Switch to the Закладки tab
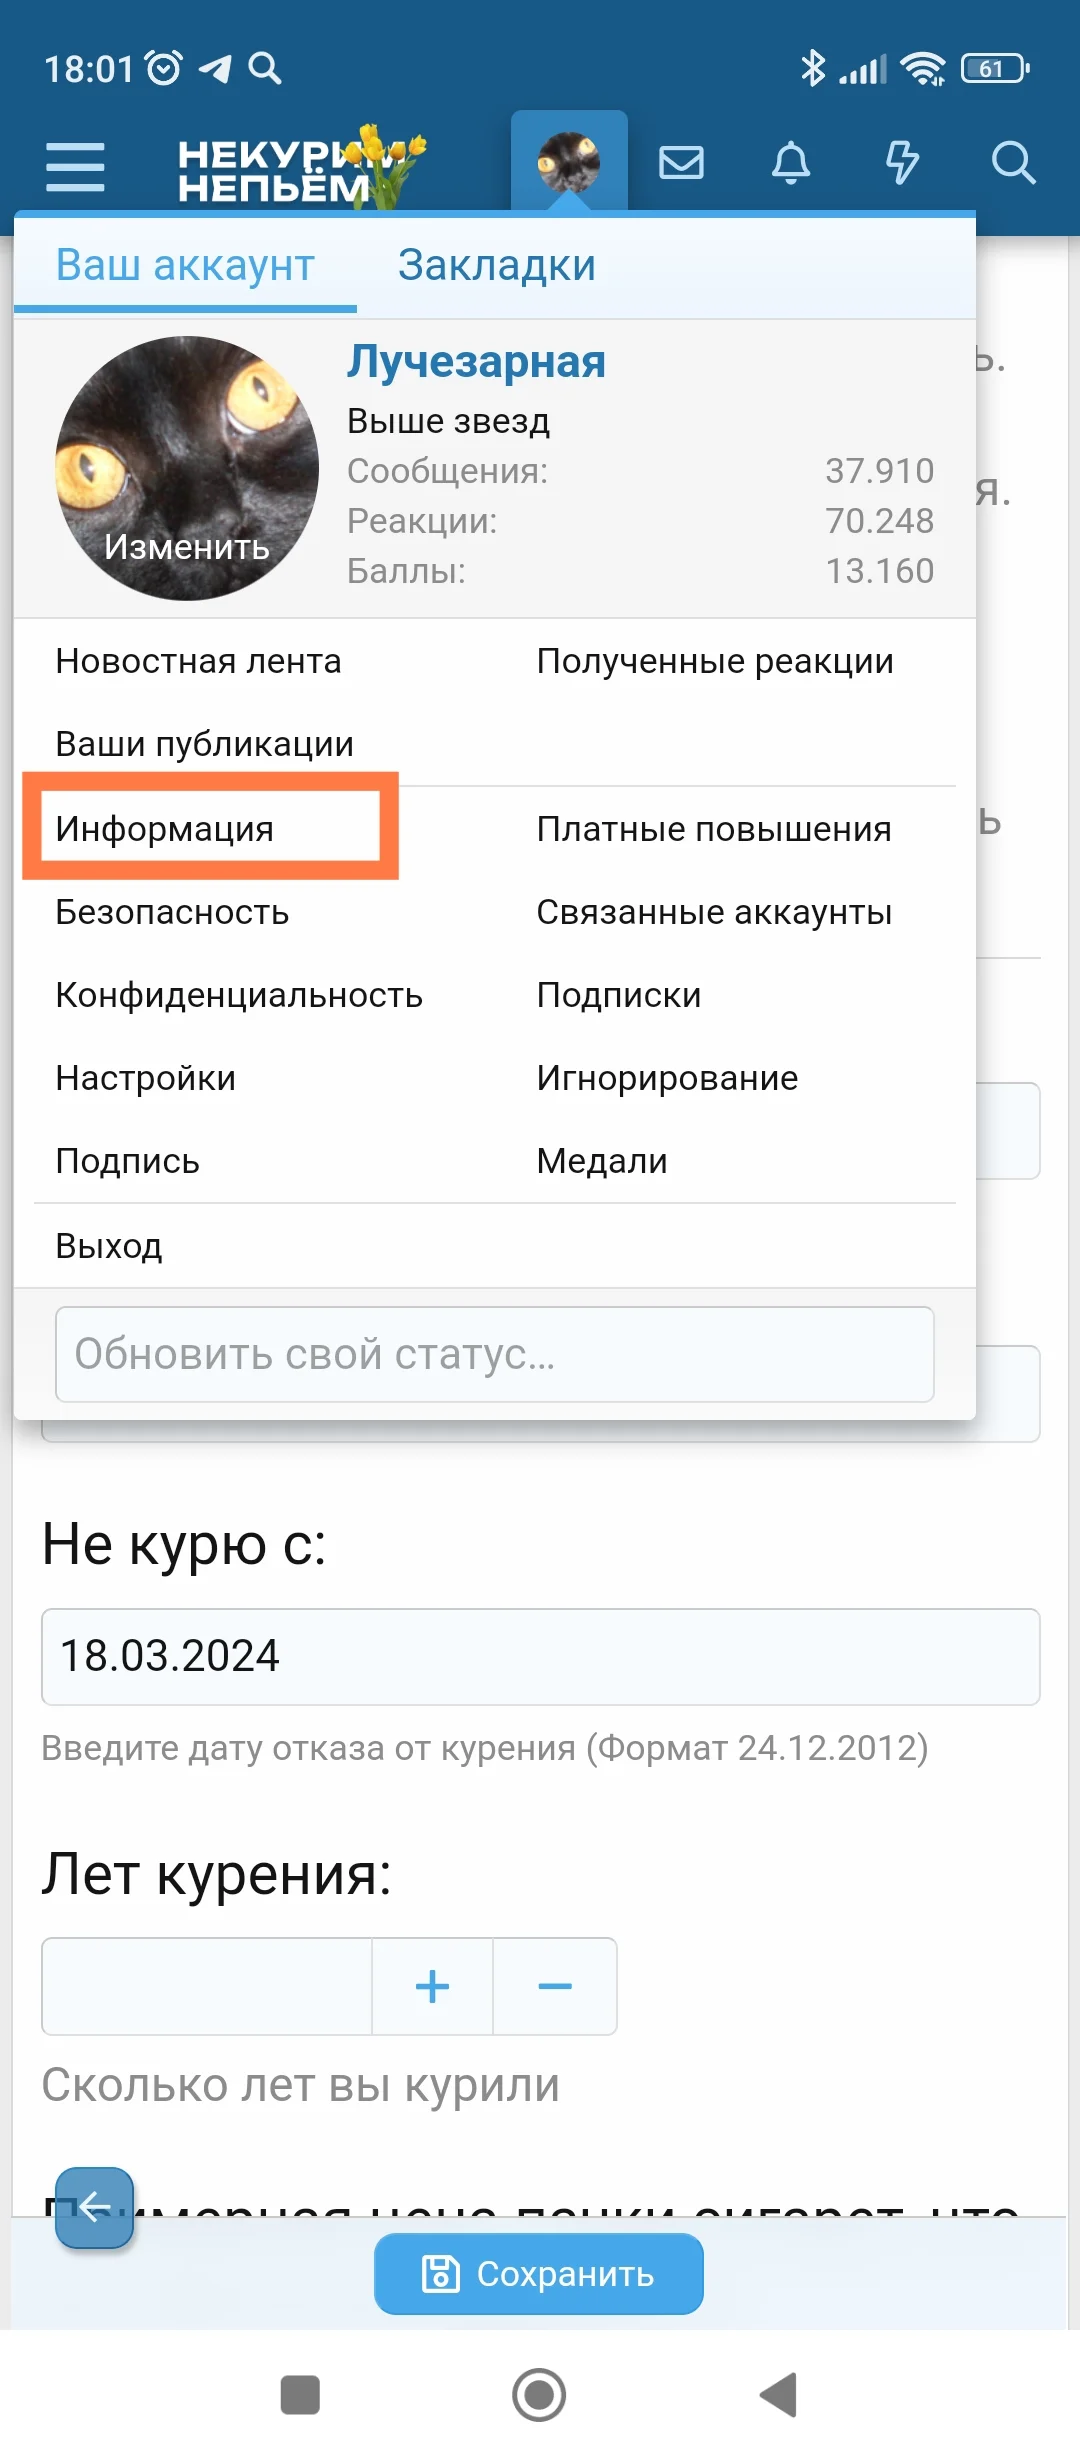The height and width of the screenshot is (2460, 1080). click(x=497, y=265)
